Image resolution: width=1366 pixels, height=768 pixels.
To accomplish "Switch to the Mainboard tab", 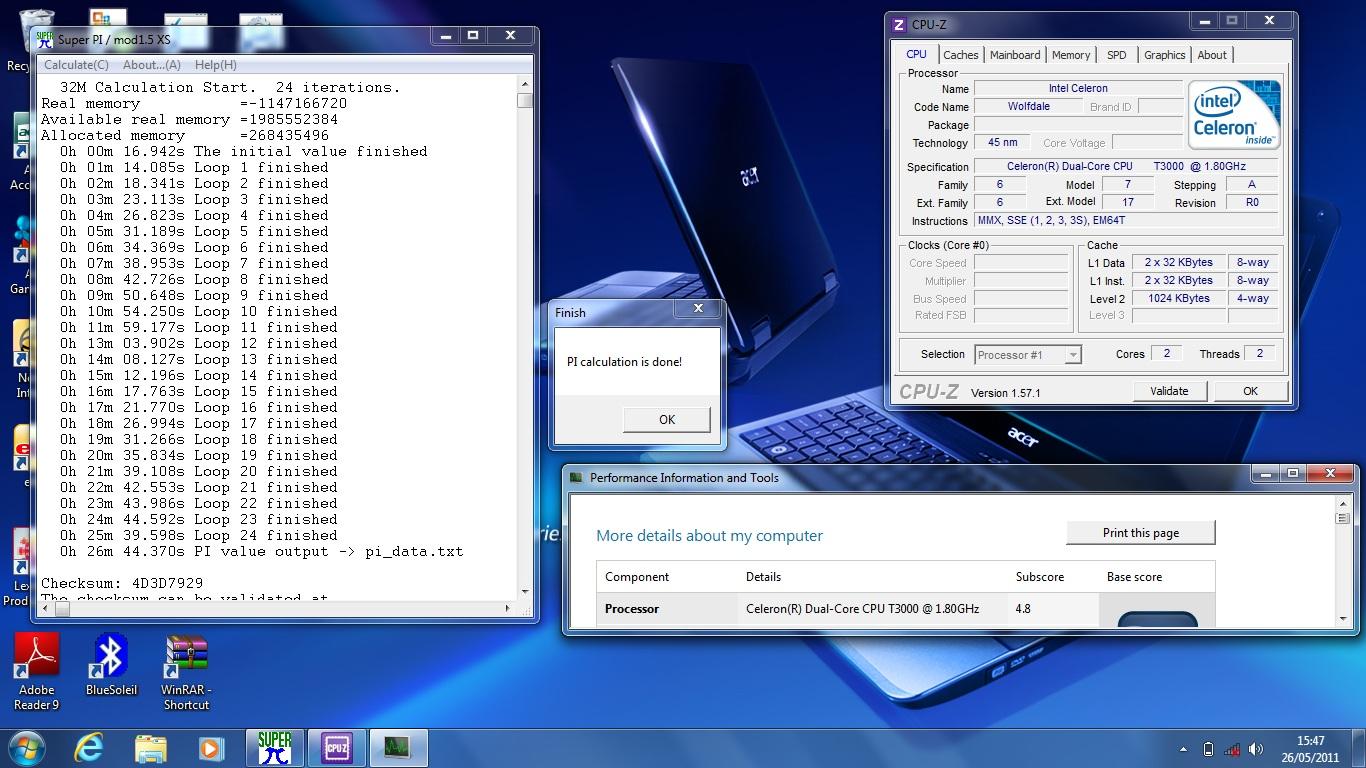I will tap(1015, 55).
